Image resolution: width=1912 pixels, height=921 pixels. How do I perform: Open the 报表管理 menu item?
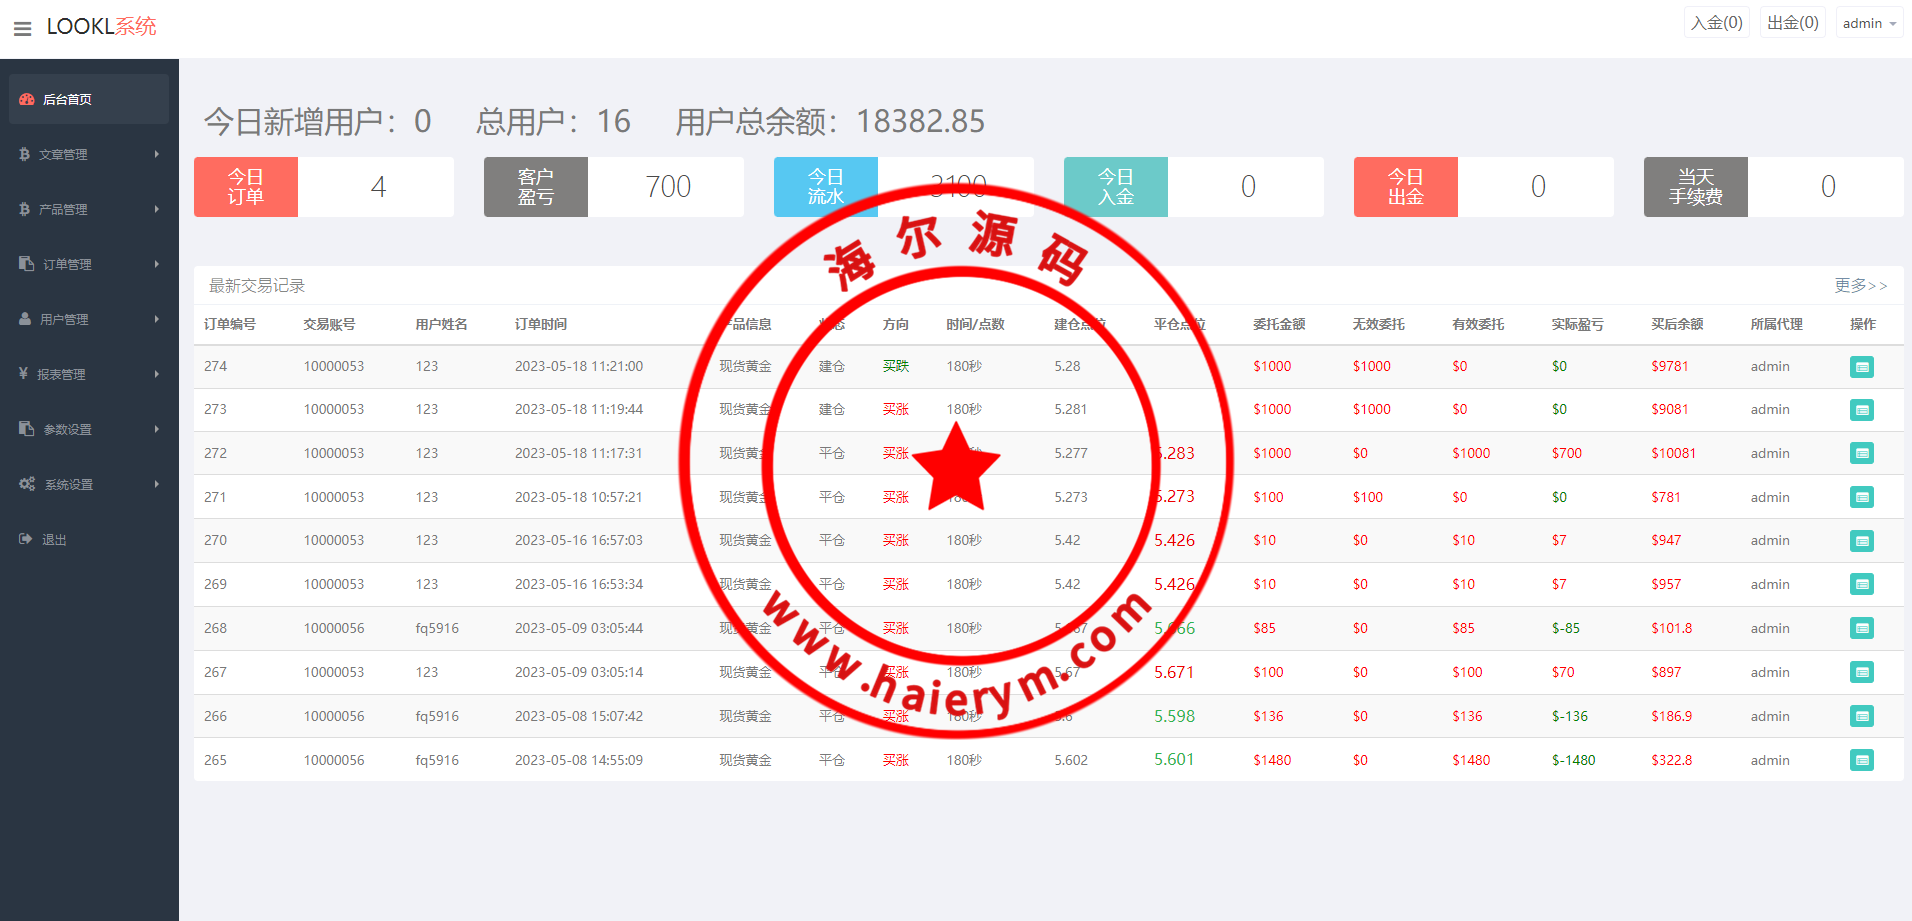coord(61,374)
